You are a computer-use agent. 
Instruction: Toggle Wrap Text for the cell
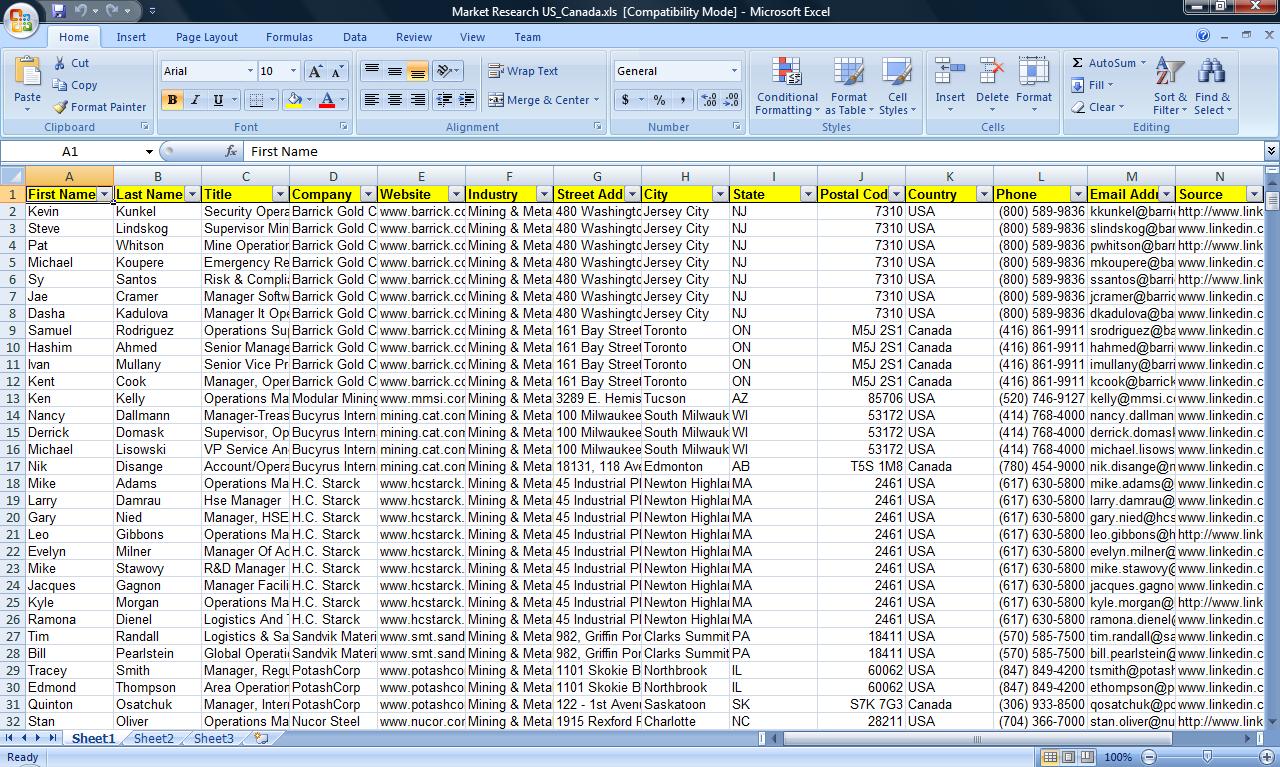pyautogui.click(x=523, y=71)
